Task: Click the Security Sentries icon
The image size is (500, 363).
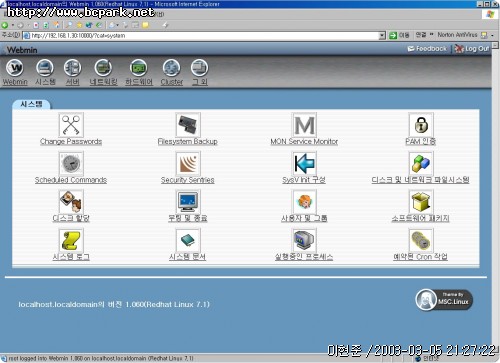Action: coord(188,163)
